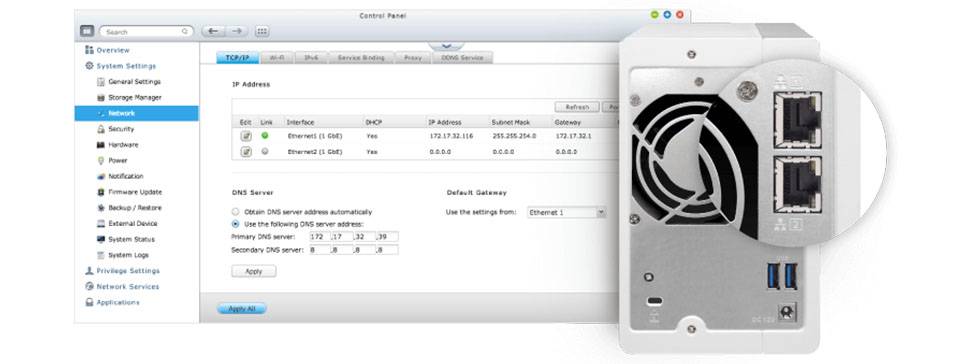Image resolution: width=960 pixels, height=364 pixels.
Task: Click the Refresh button
Action: coord(577,107)
